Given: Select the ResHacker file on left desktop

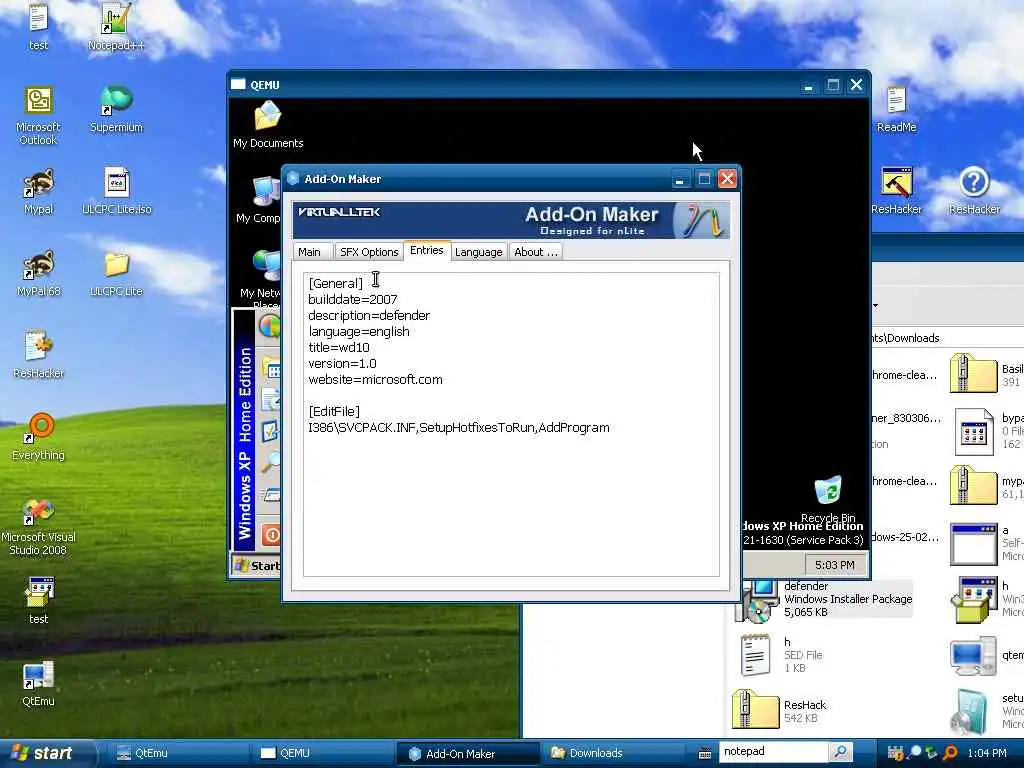Looking at the screenshot, I should click(x=38, y=355).
